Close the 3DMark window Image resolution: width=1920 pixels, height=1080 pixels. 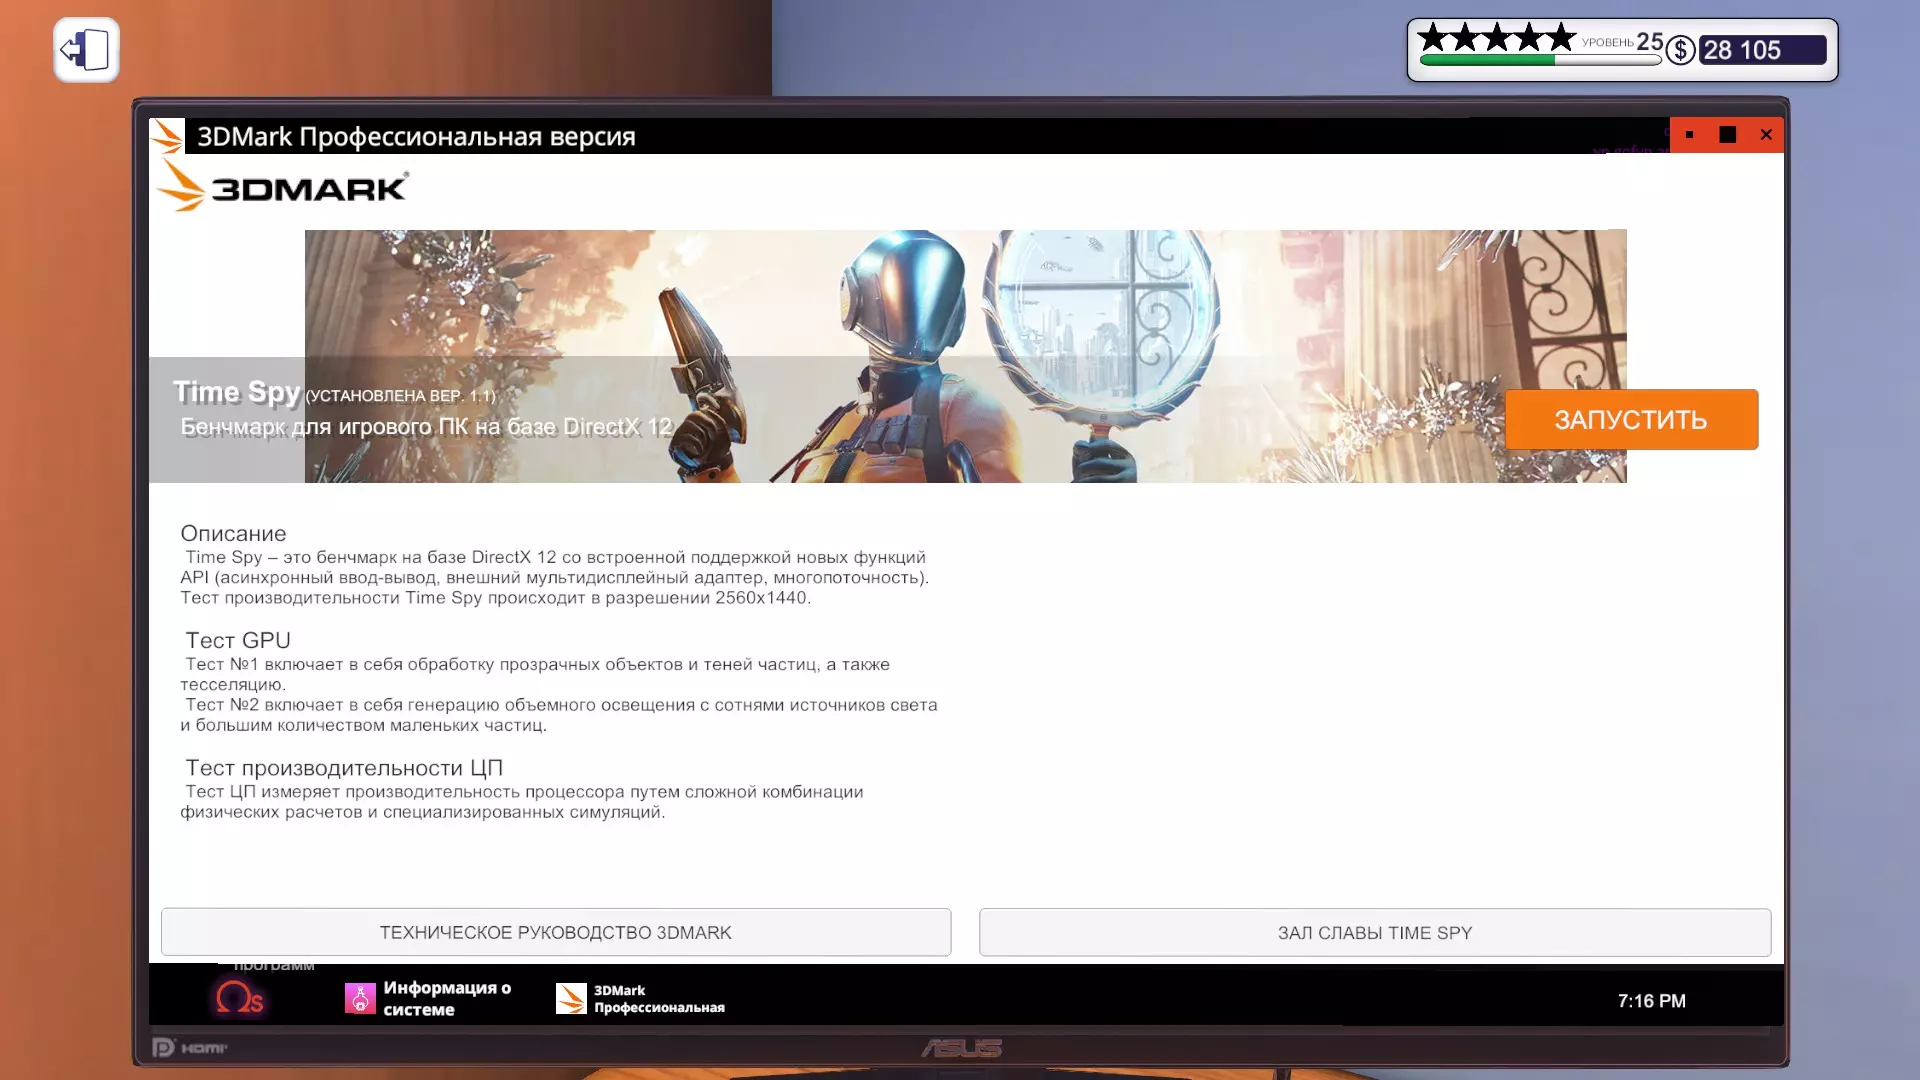tap(1766, 135)
